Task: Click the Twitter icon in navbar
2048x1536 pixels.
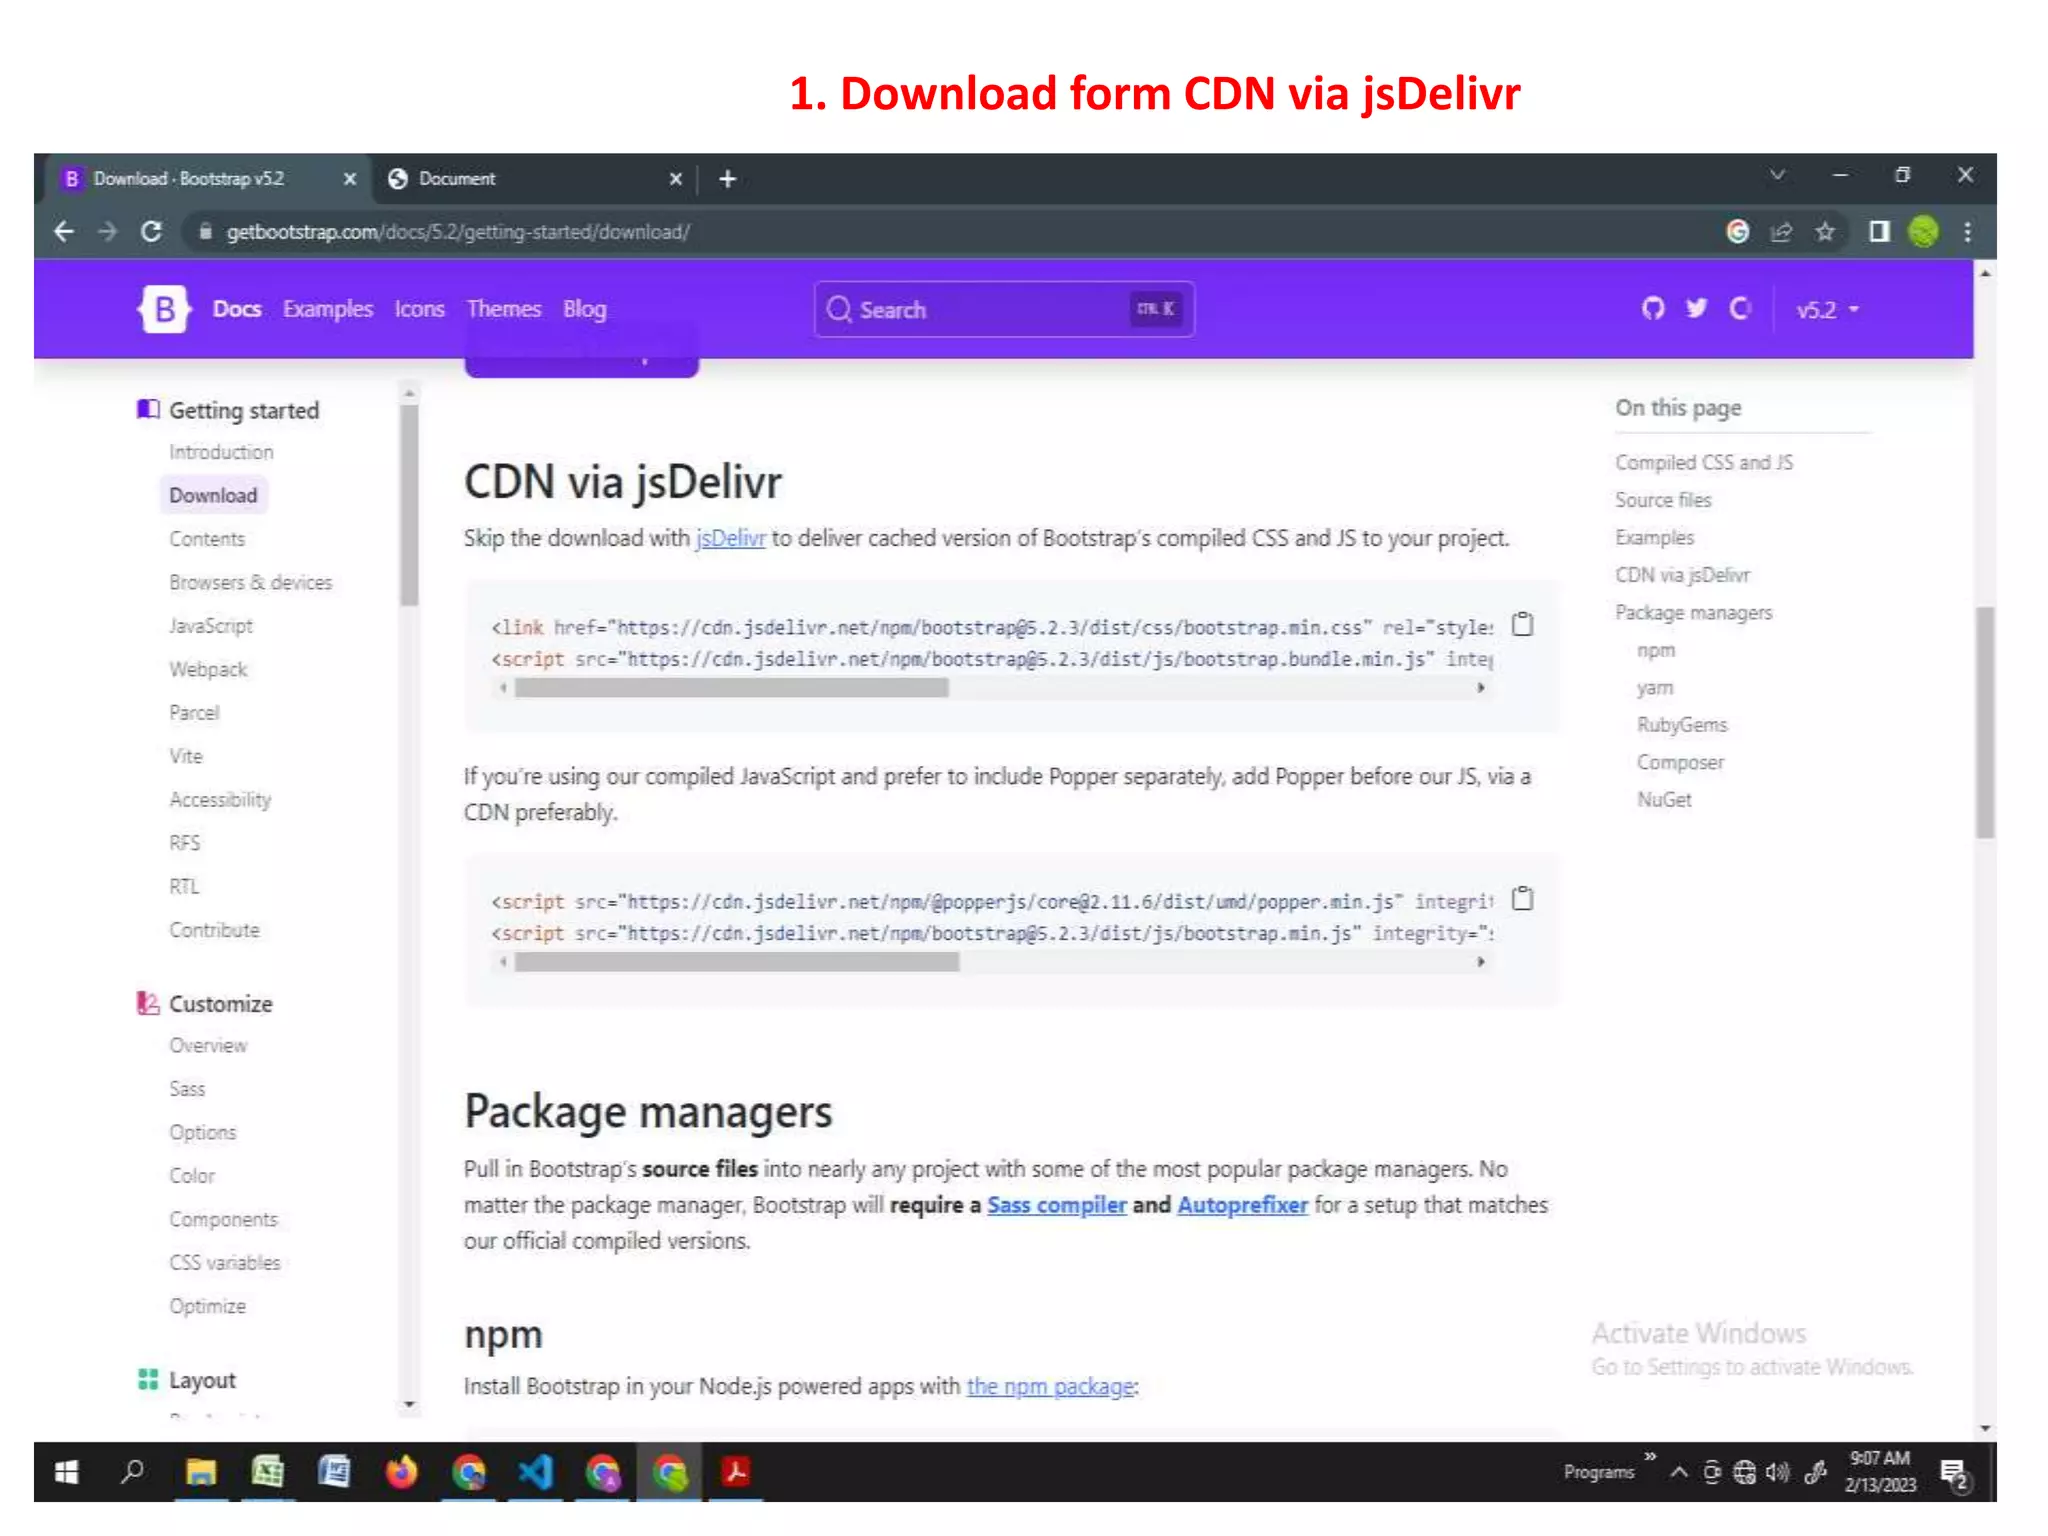Action: point(1696,309)
